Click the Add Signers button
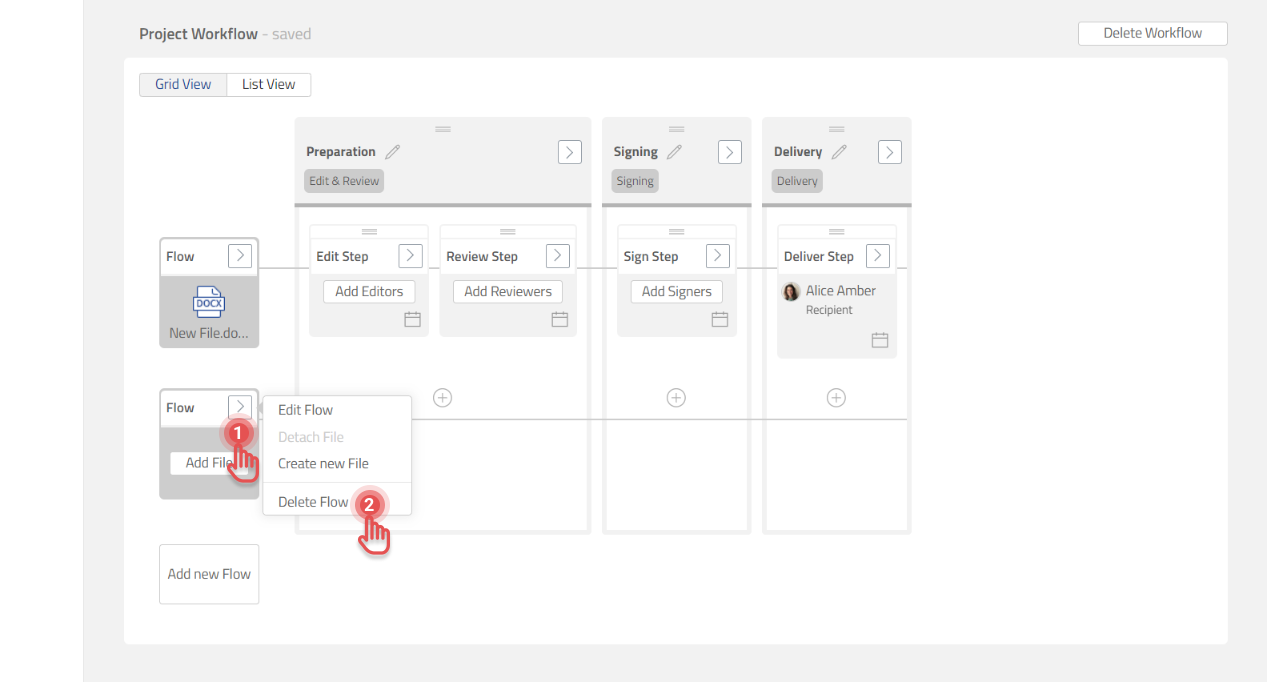 pos(677,292)
